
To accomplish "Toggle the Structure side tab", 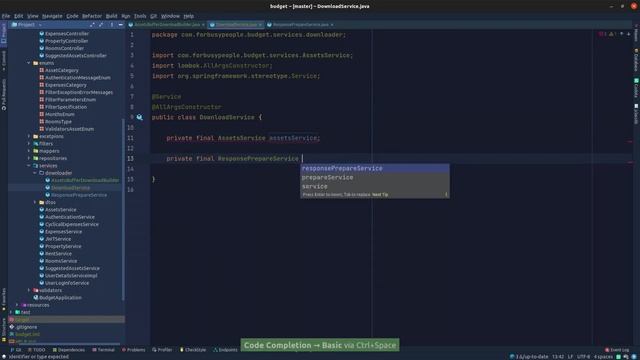I will coord(4,329).
